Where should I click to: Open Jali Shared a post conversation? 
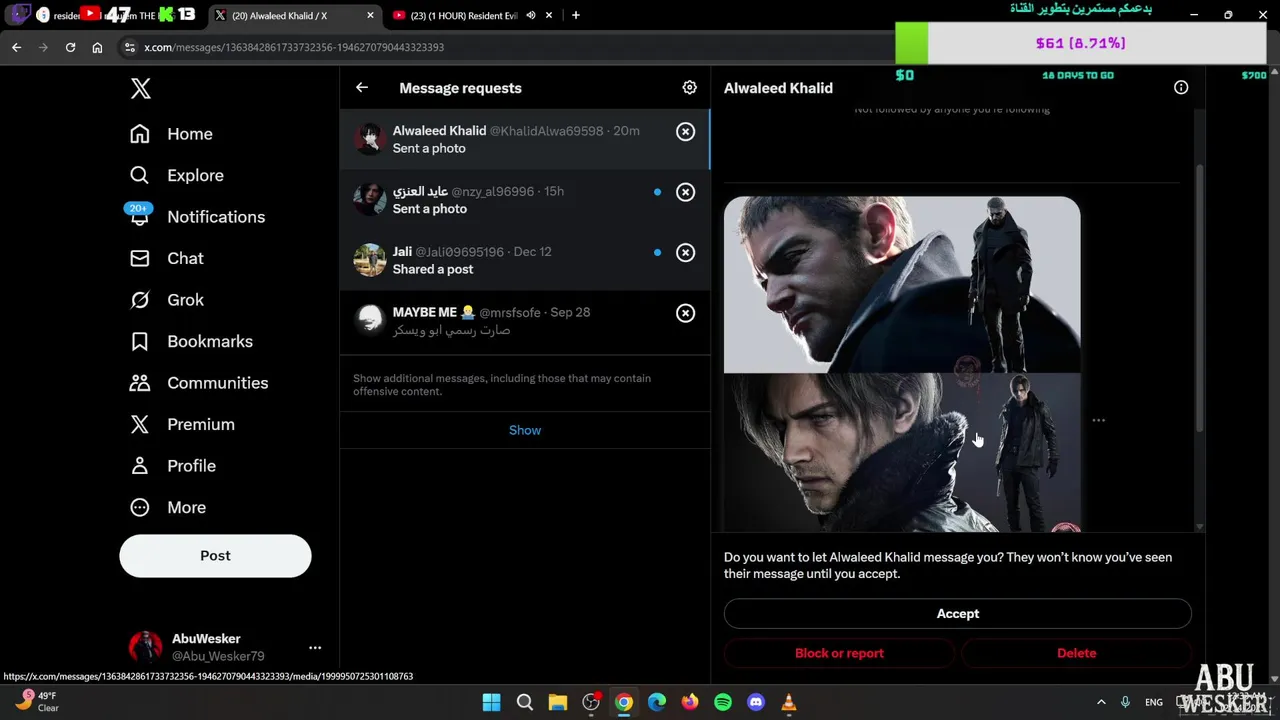coord(525,260)
